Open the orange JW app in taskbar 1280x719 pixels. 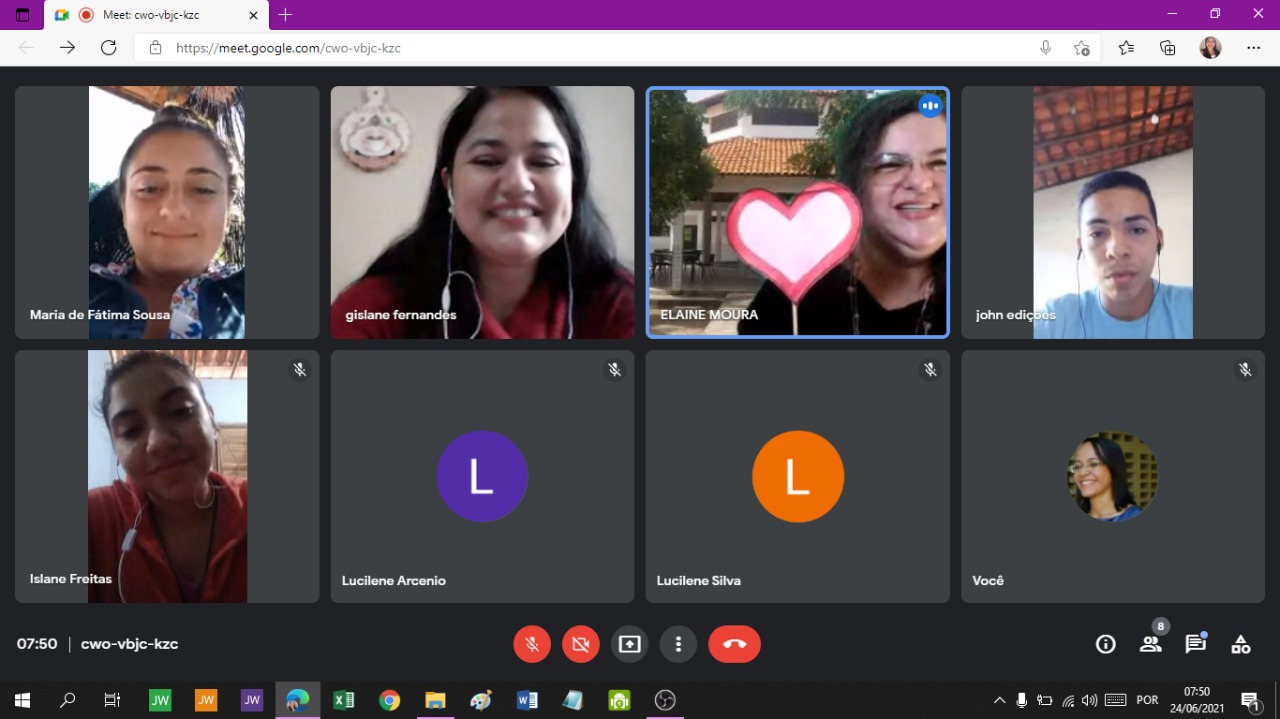coord(206,700)
